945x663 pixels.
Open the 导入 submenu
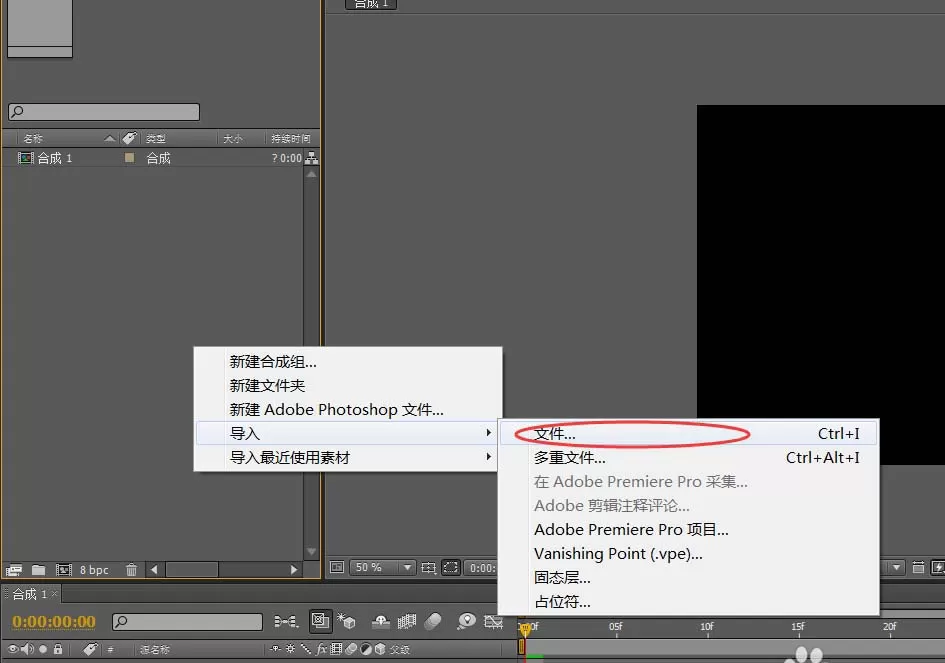click(347, 433)
